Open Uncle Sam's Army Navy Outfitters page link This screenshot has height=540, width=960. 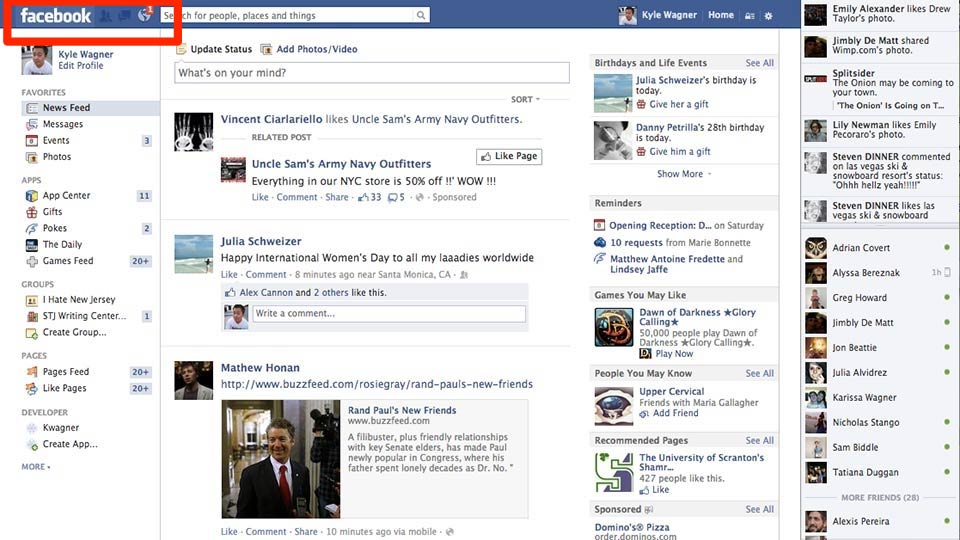[x=341, y=164]
